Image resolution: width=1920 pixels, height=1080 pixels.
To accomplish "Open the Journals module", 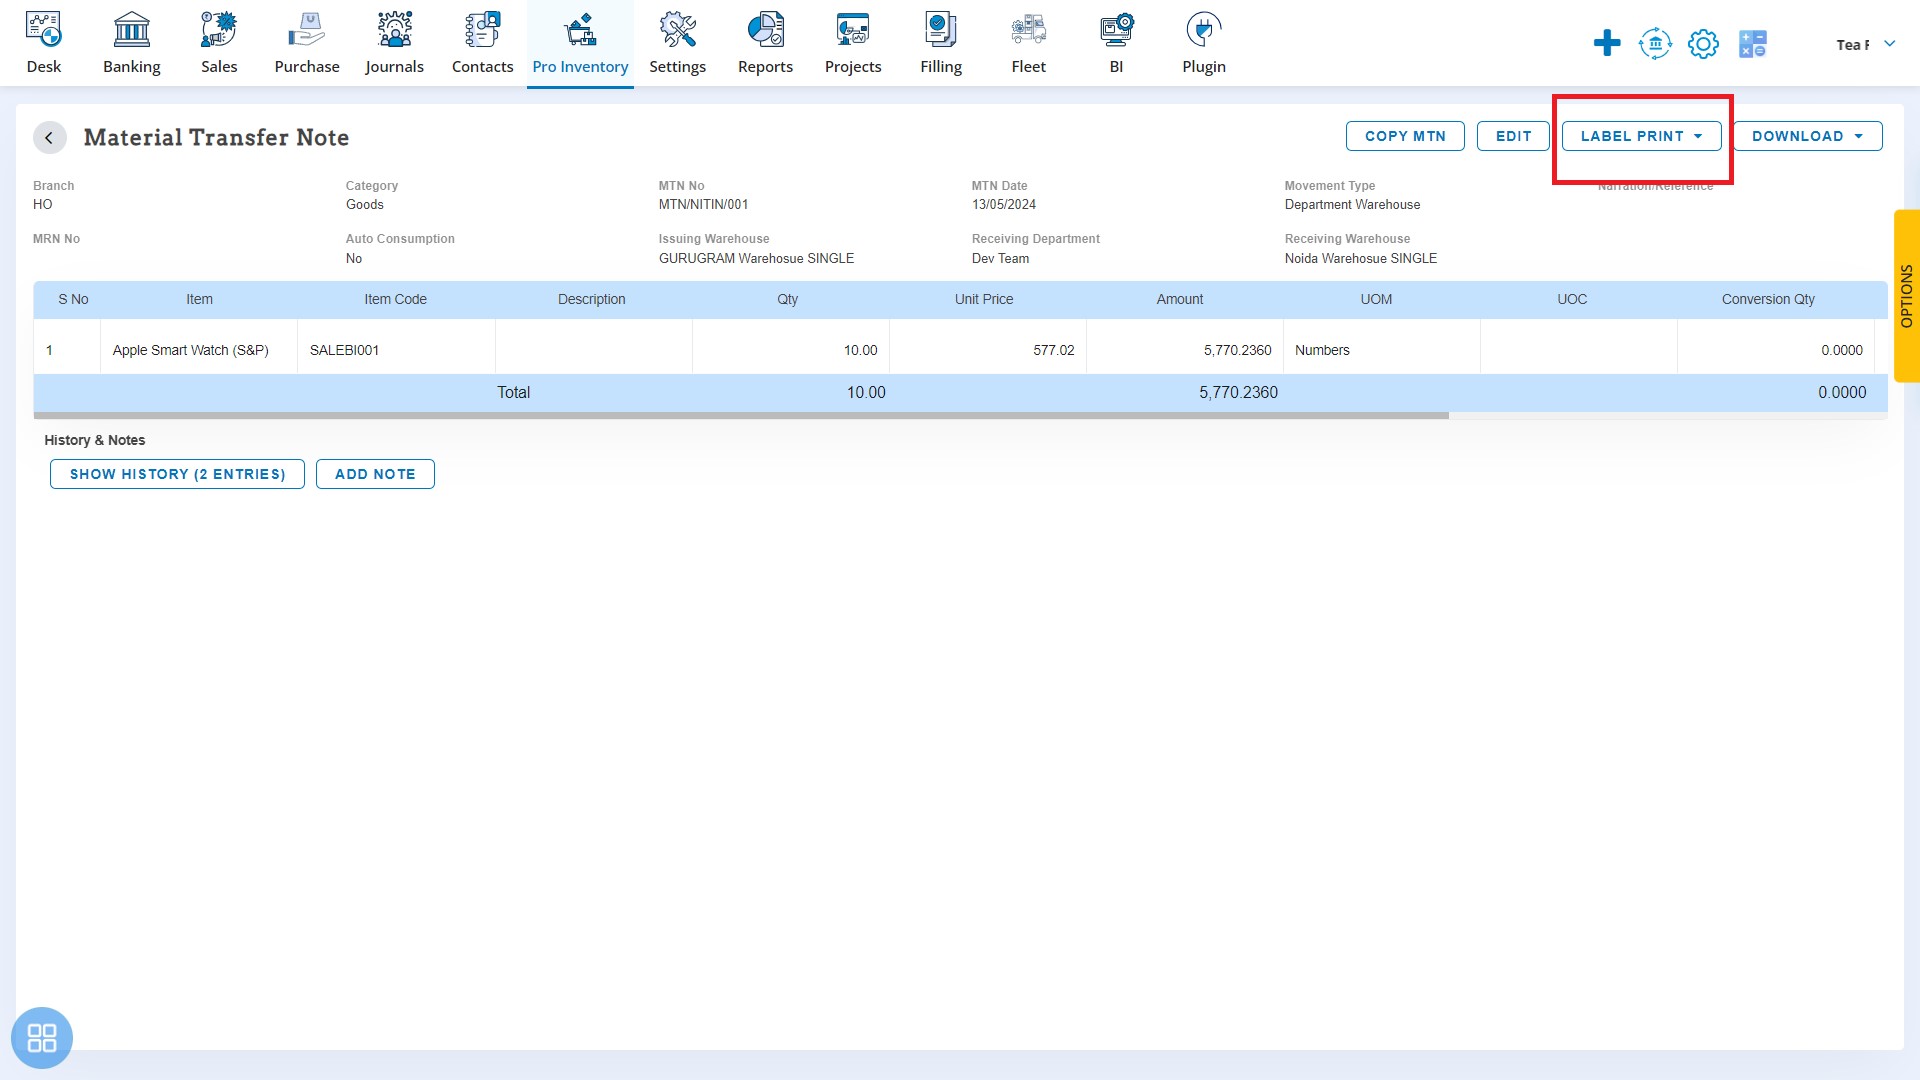I will point(394,44).
